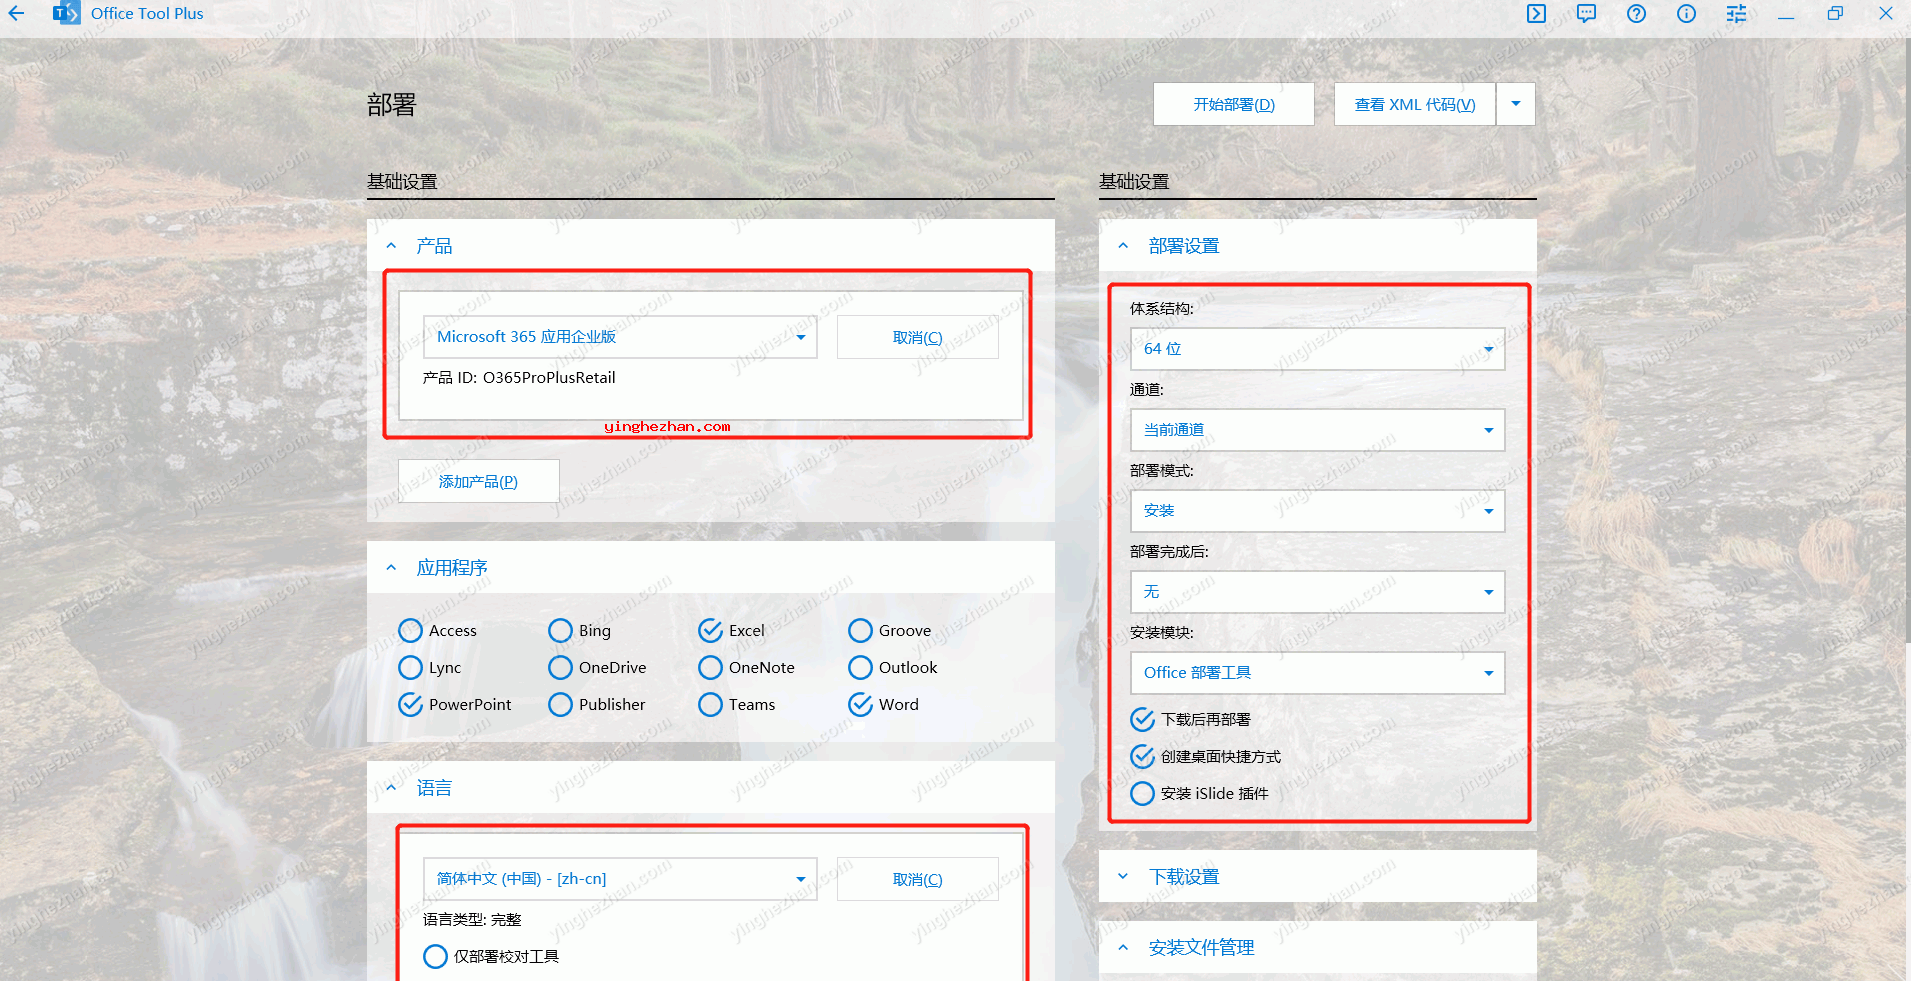The height and width of the screenshot is (981, 1911).
Task: Open the settings sliders icon
Action: point(1736,14)
